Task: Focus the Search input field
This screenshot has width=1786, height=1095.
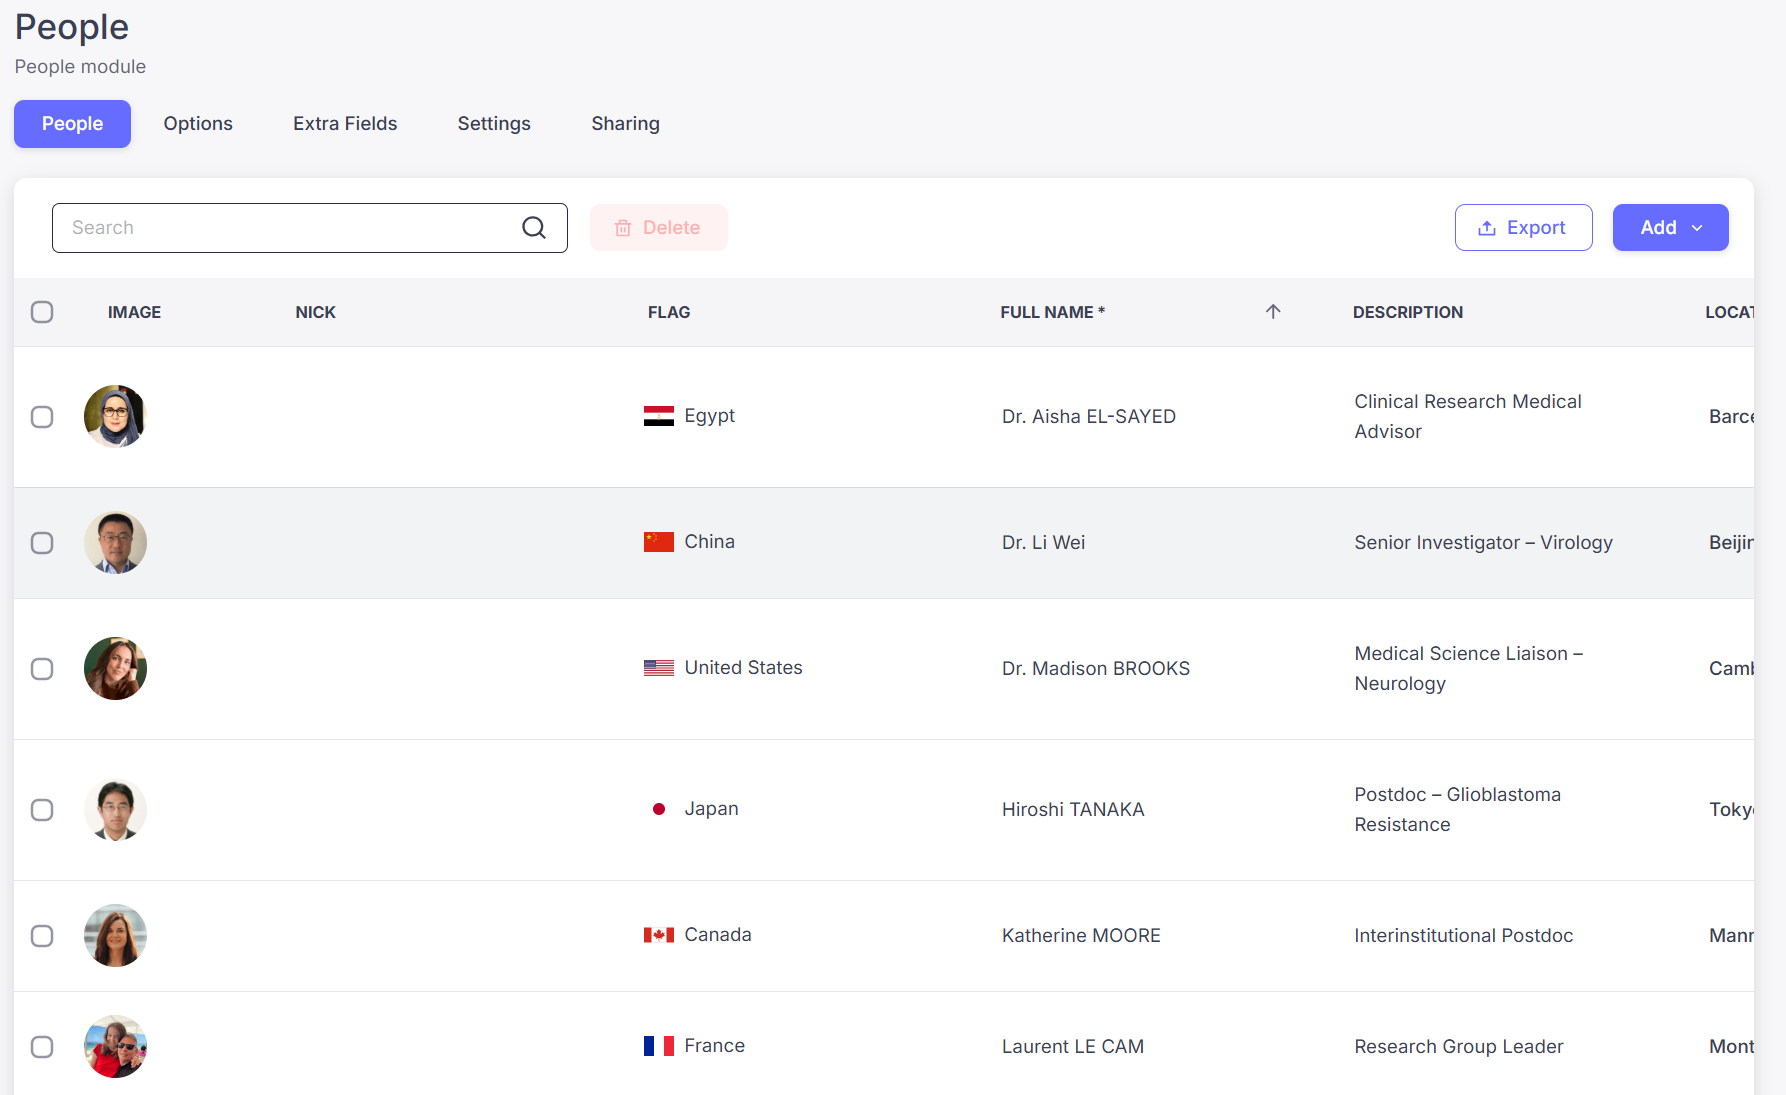Action: pos(310,228)
